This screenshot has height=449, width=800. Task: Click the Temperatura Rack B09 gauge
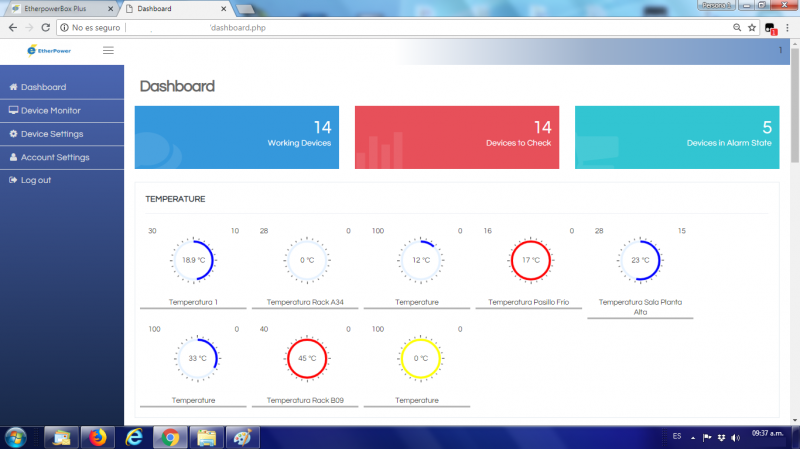tap(307, 358)
